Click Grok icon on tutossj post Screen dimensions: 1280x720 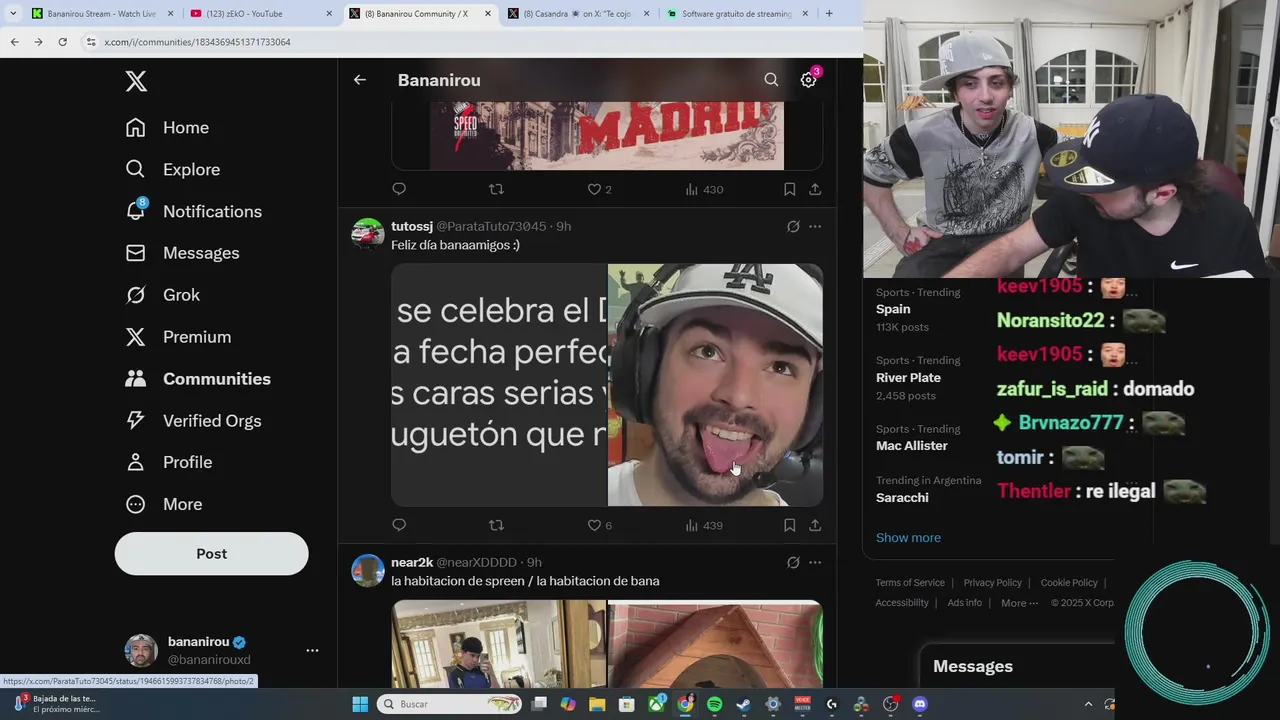[x=793, y=227]
